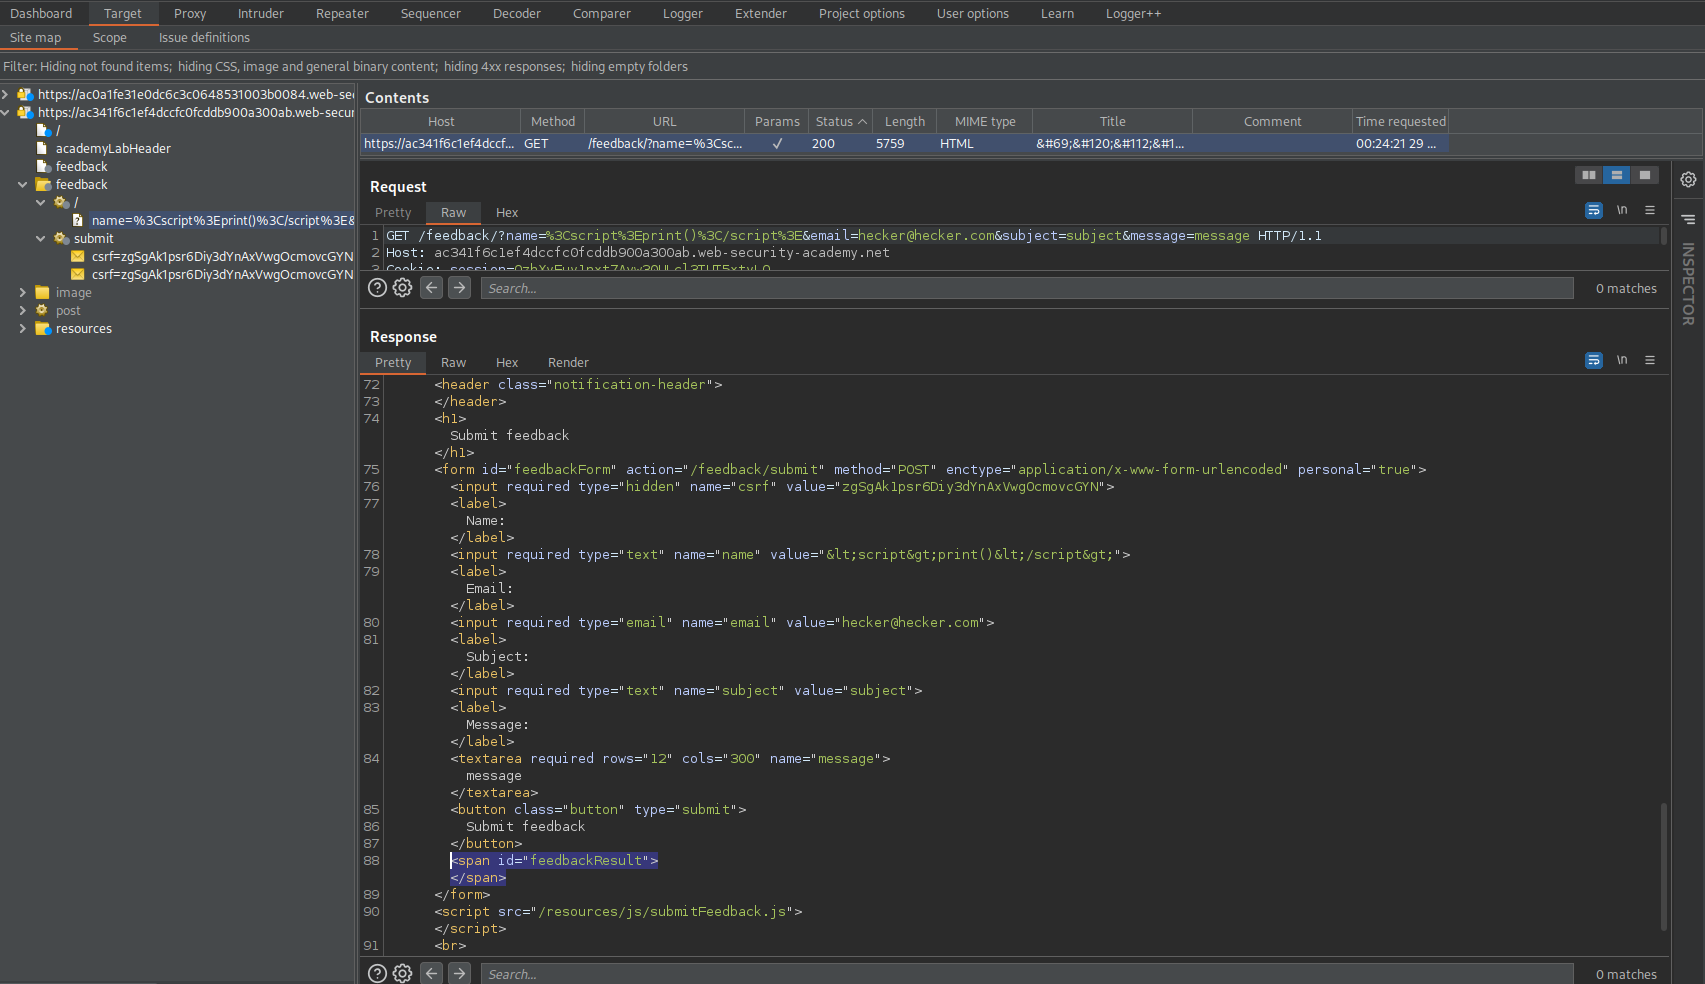Click the page icon beside academyLabHeader
This screenshot has height=984, width=1705.
42,149
